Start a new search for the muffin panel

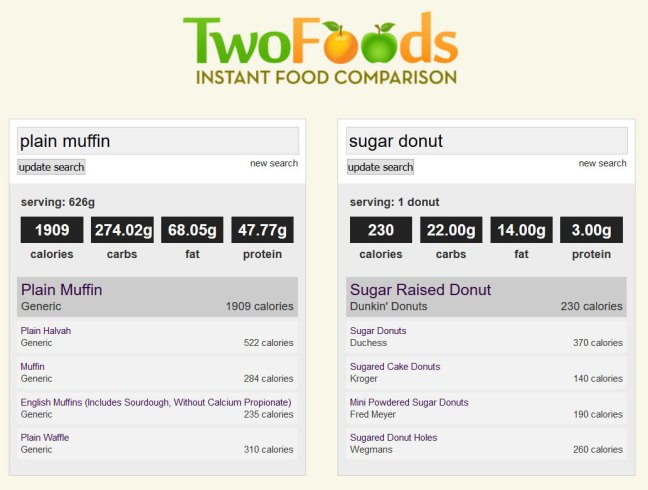(x=274, y=163)
